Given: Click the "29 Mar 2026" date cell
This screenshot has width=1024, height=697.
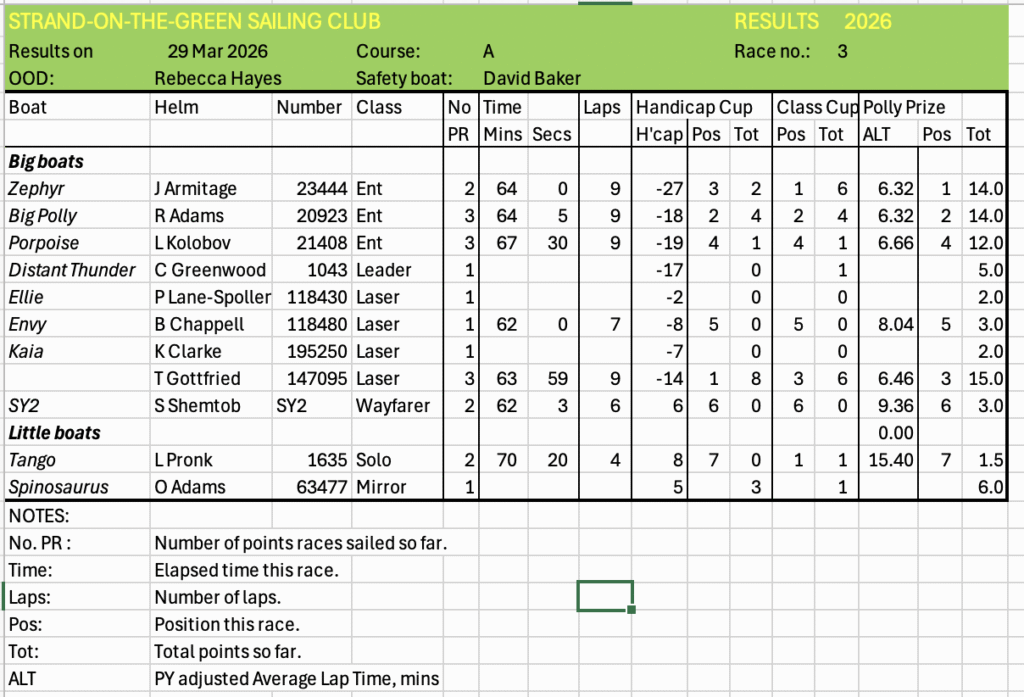Looking at the screenshot, I should 217,51.
